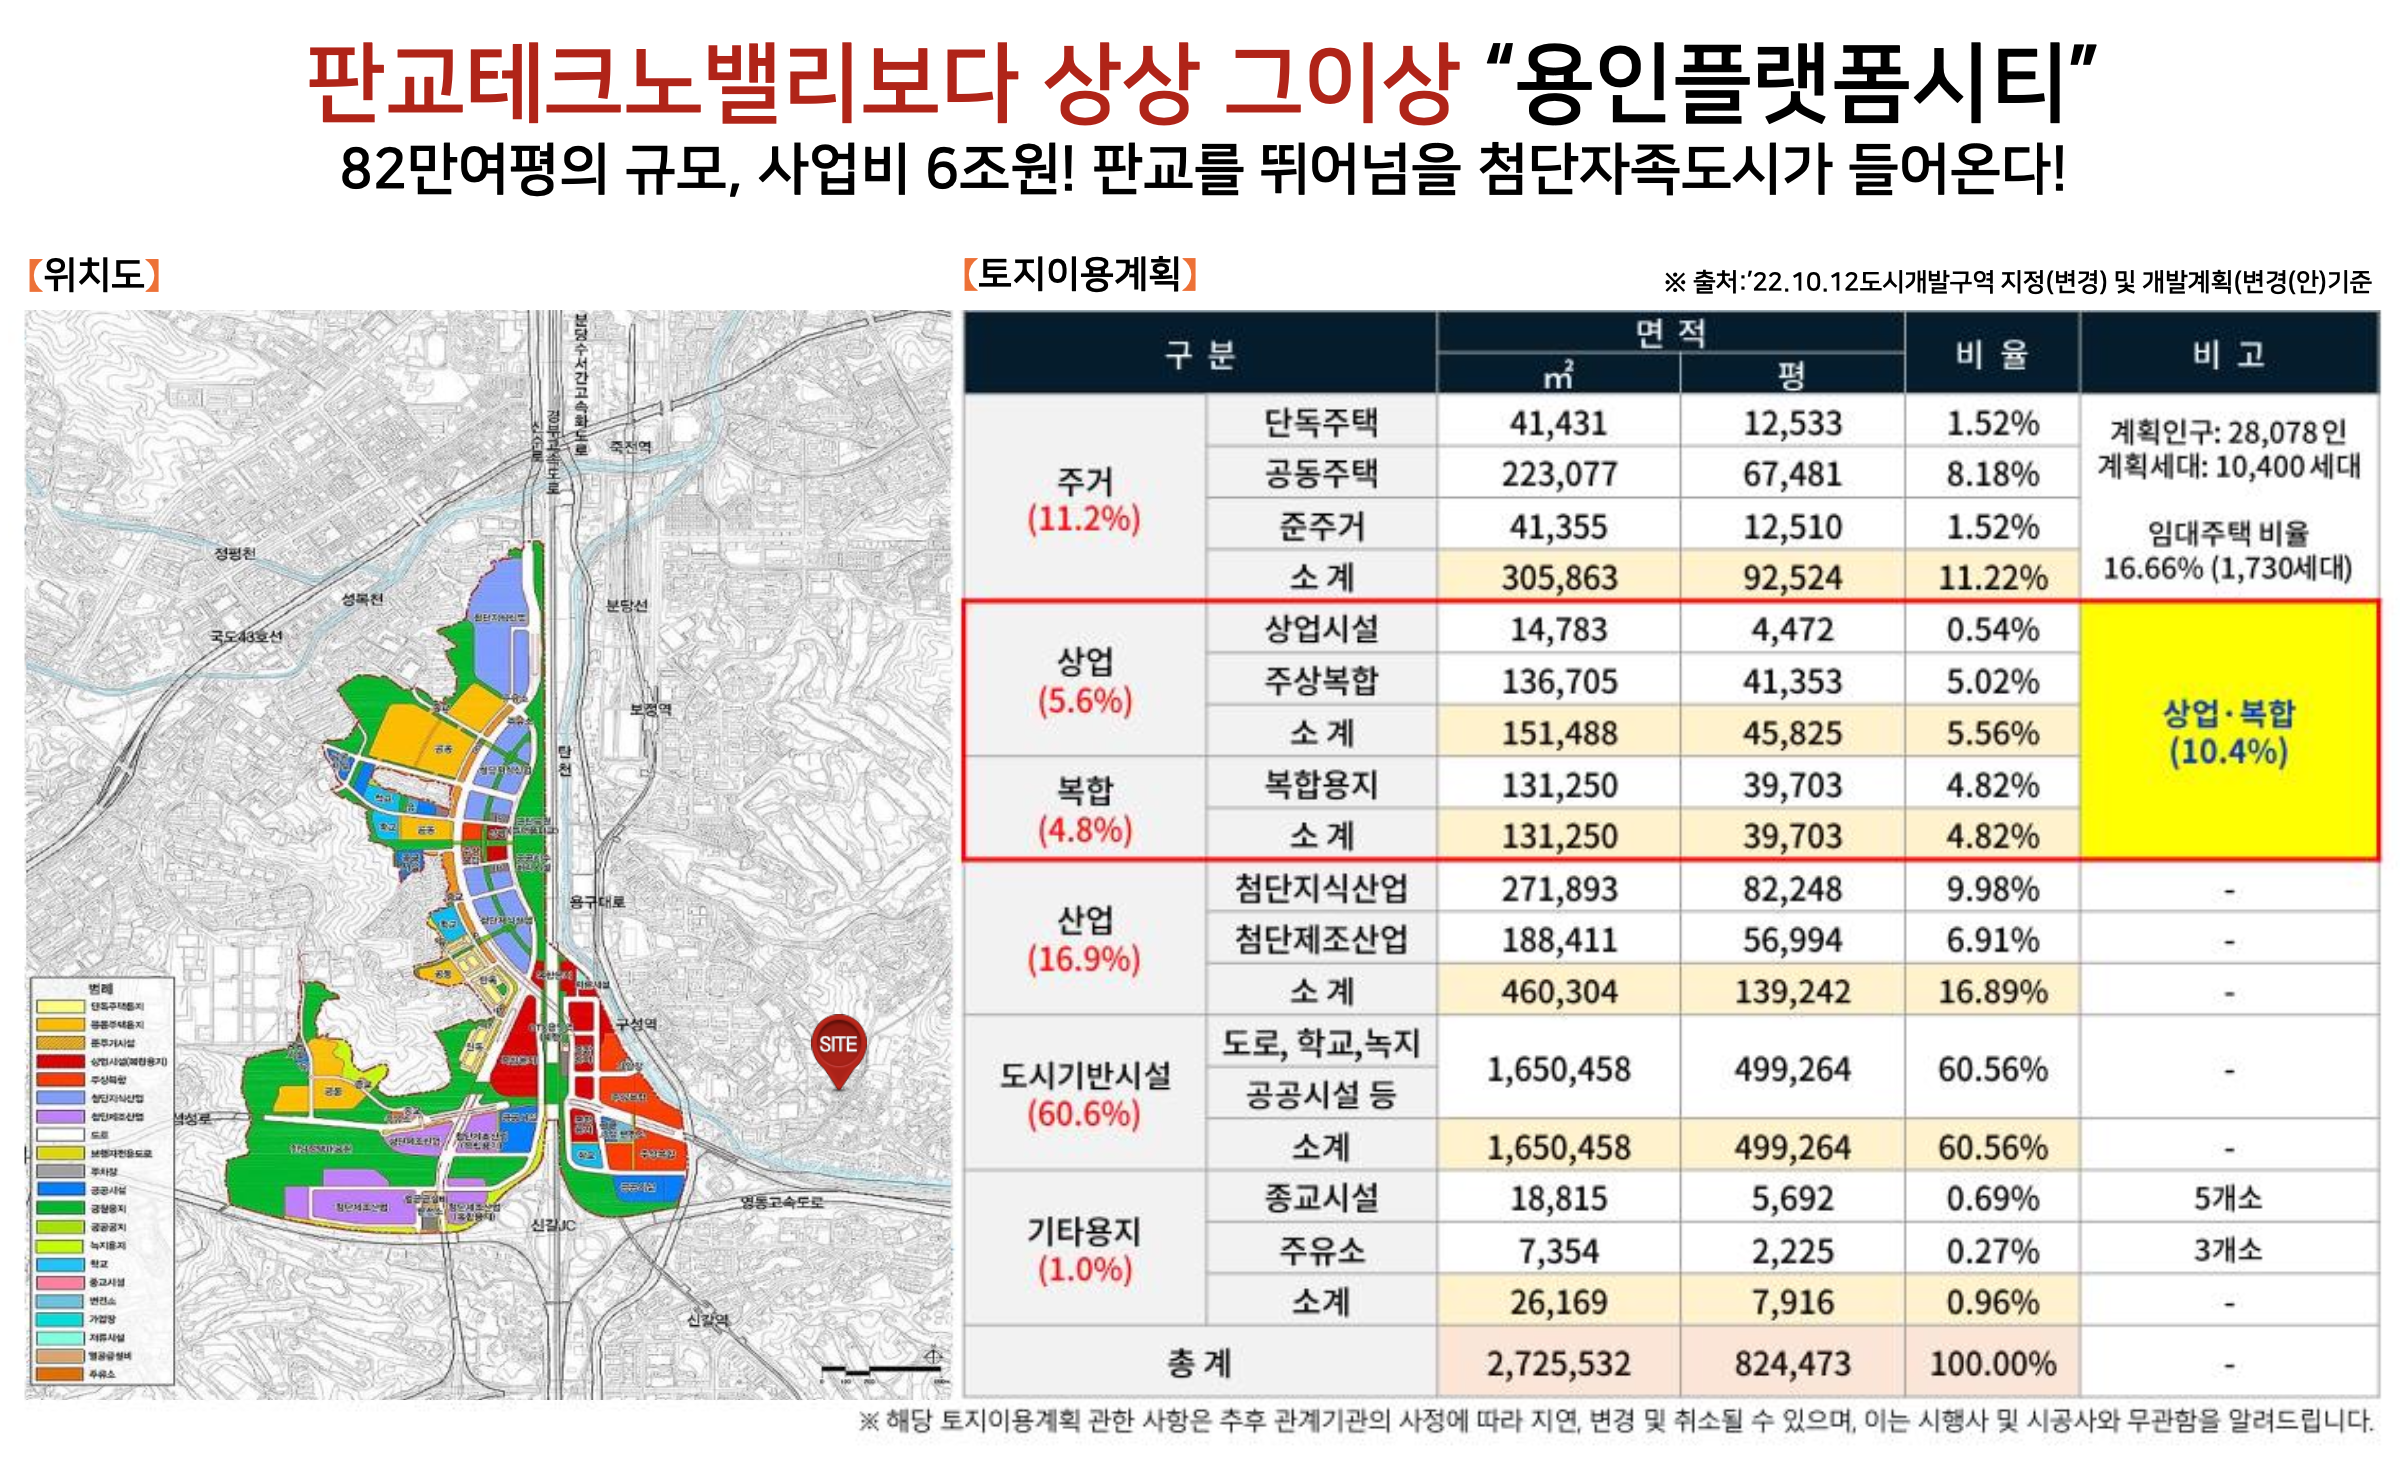Click the 준주거 row label

click(x=1321, y=526)
